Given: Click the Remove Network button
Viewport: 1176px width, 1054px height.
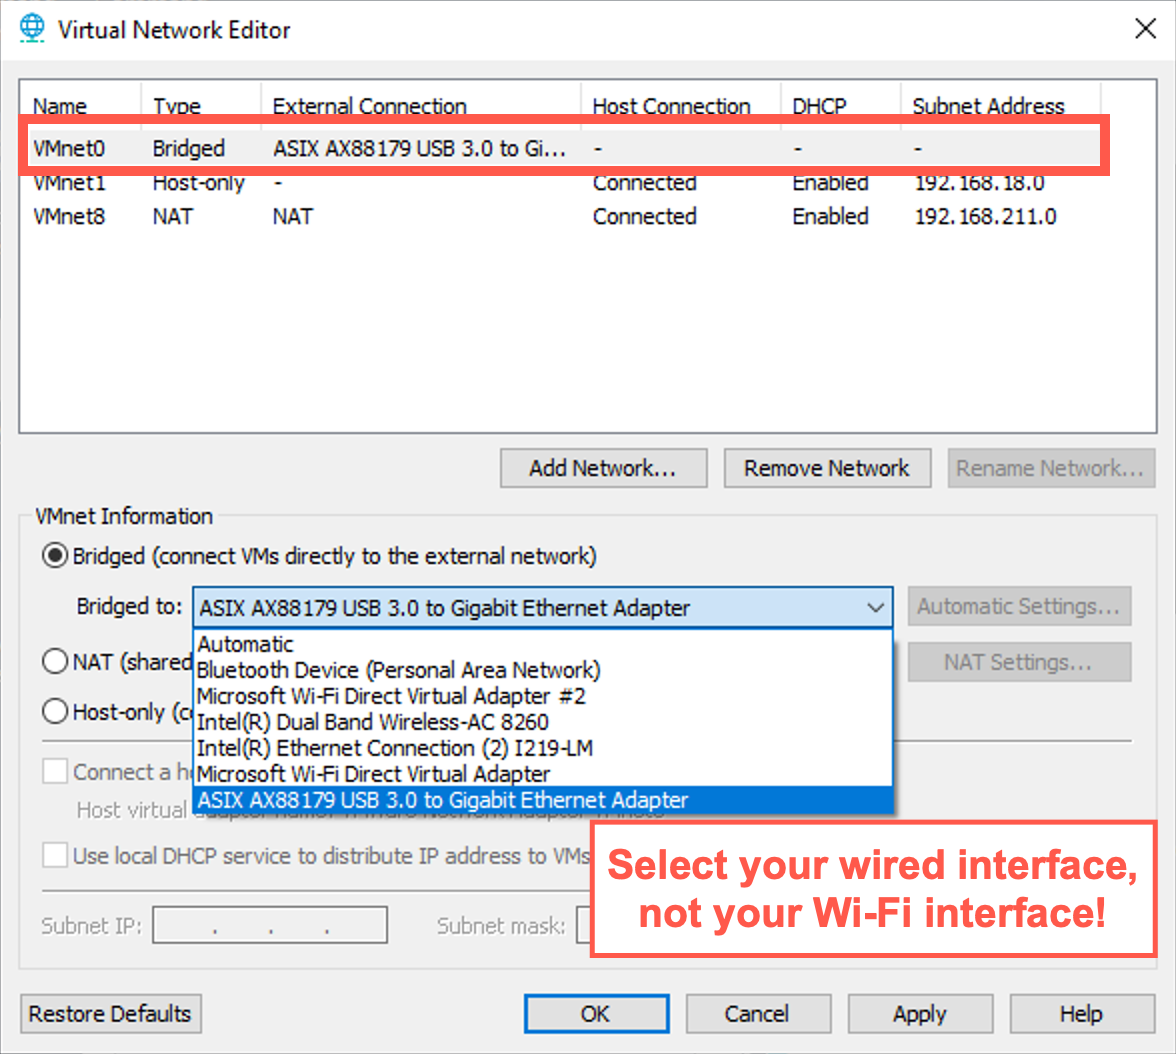Looking at the screenshot, I should (827, 468).
